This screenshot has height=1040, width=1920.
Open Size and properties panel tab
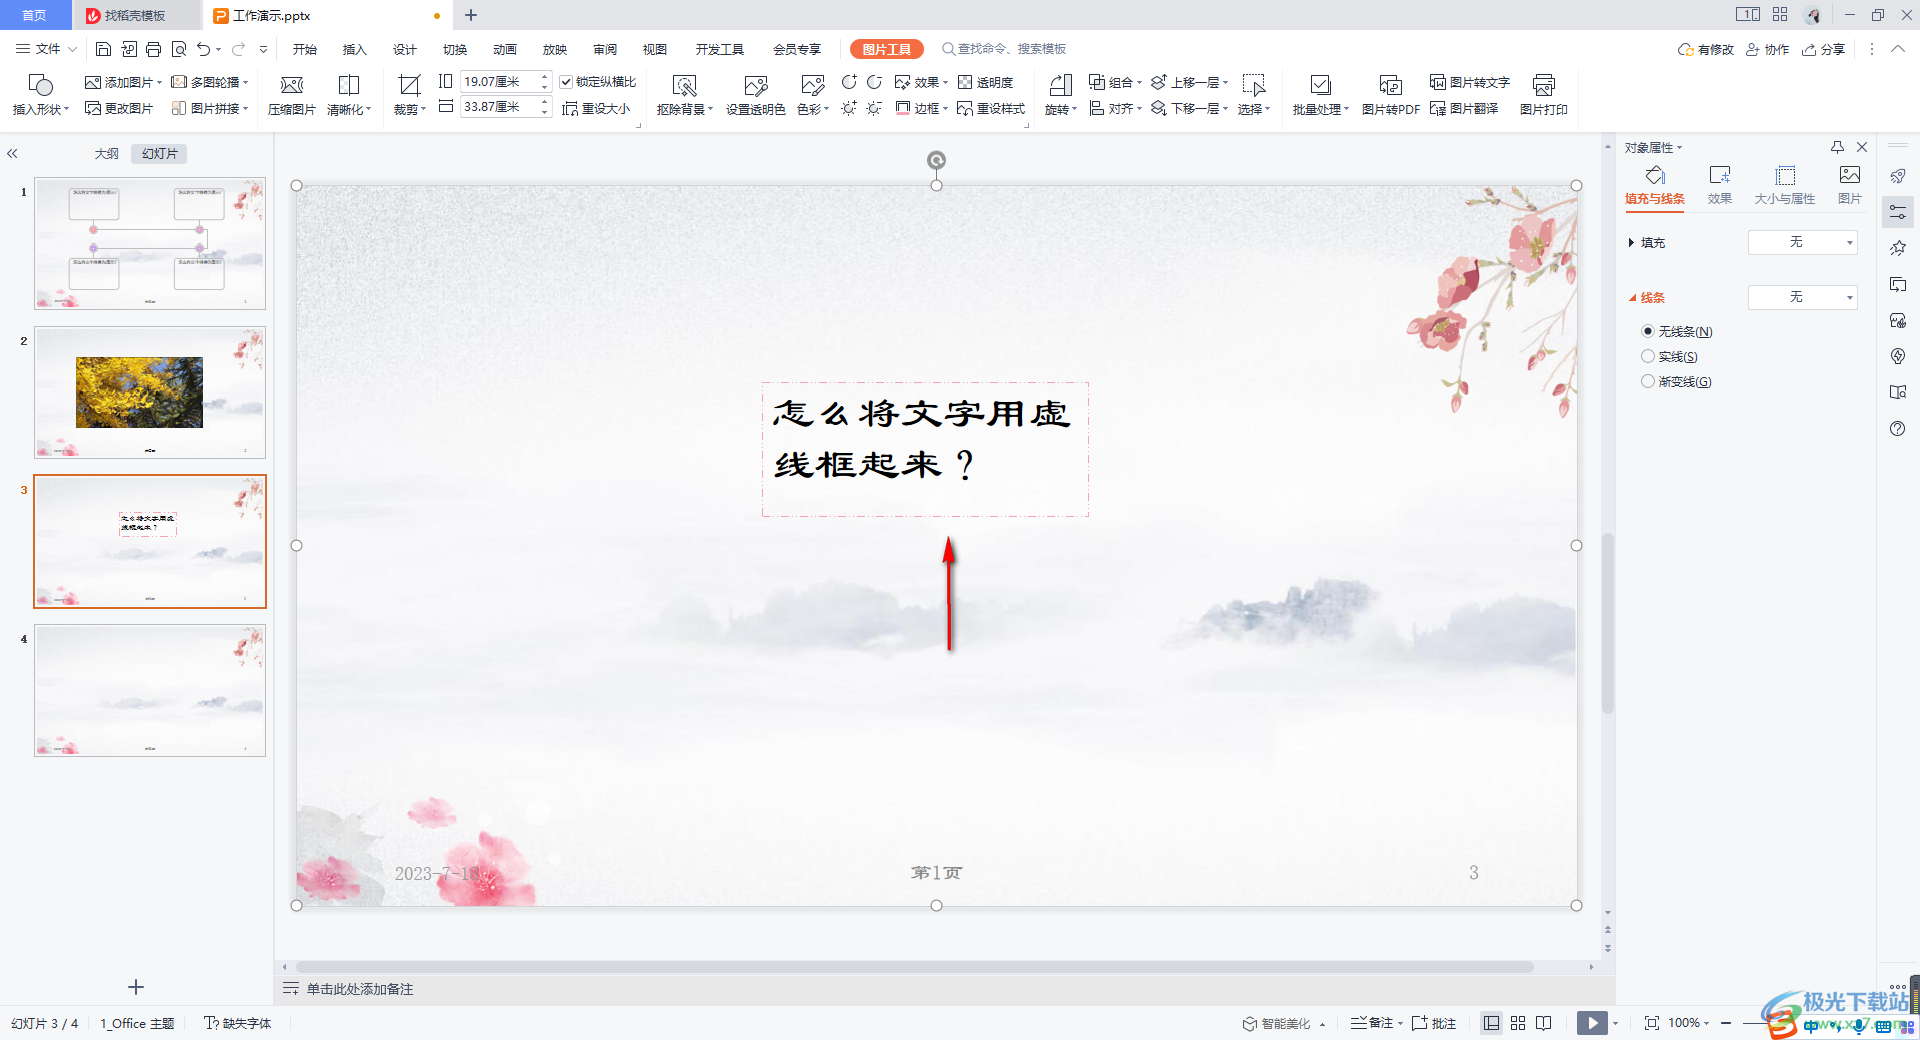click(x=1784, y=186)
